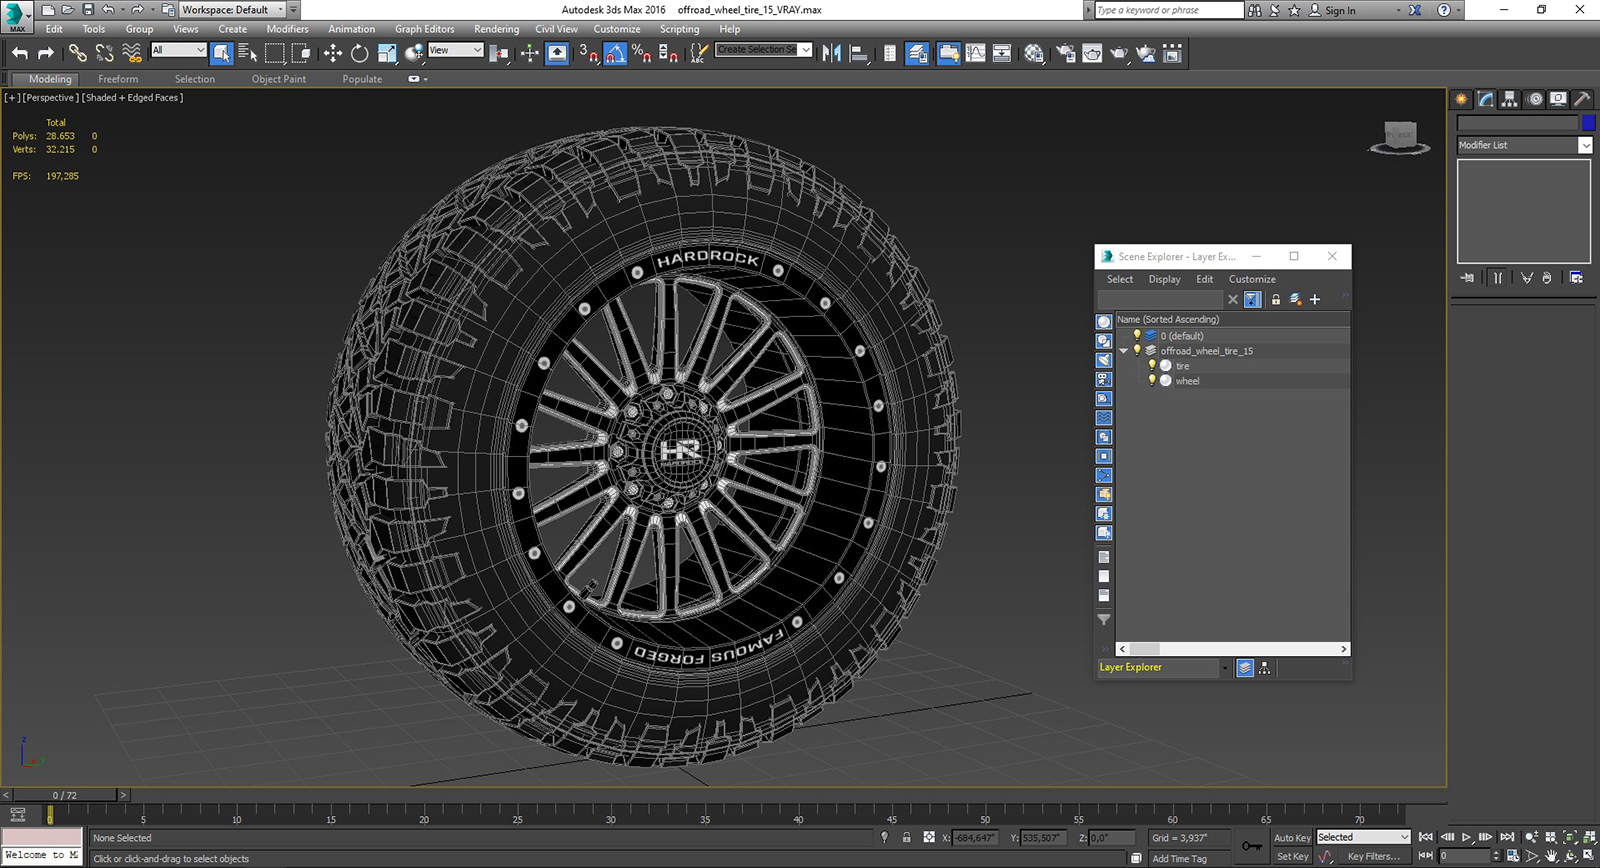Viewport: 1600px width, 868px height.
Task: Toggle the Layer Explorer toolbar button
Action: [x=917, y=53]
